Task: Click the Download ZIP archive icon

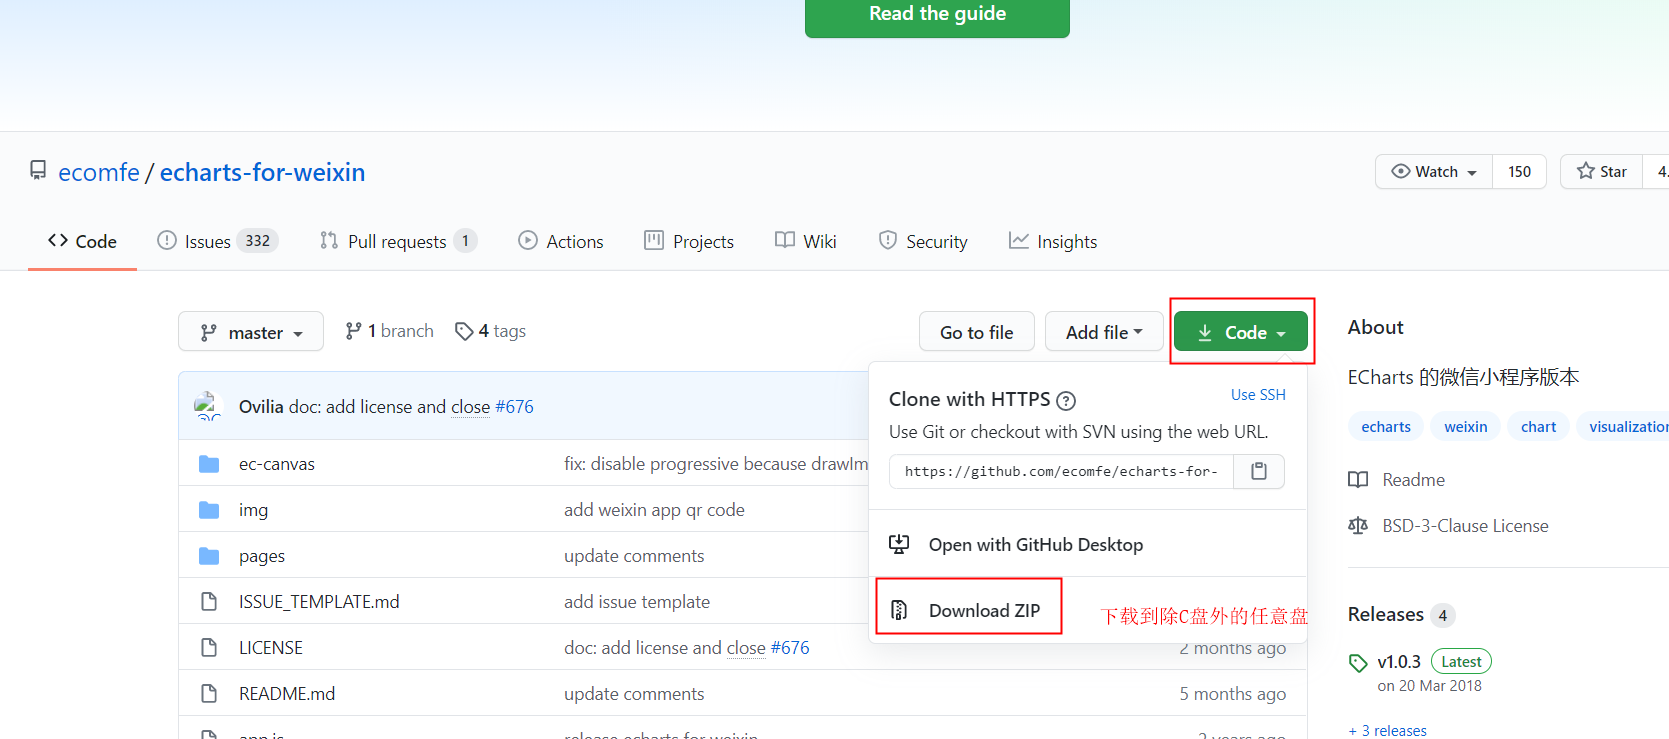Action: point(899,610)
